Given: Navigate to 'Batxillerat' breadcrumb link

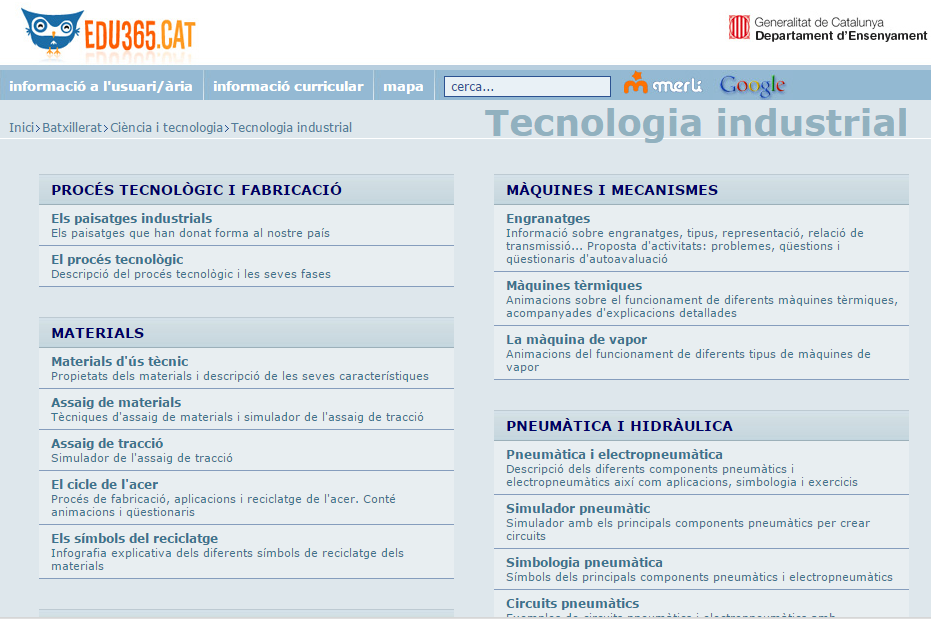Looking at the screenshot, I should click(x=72, y=128).
